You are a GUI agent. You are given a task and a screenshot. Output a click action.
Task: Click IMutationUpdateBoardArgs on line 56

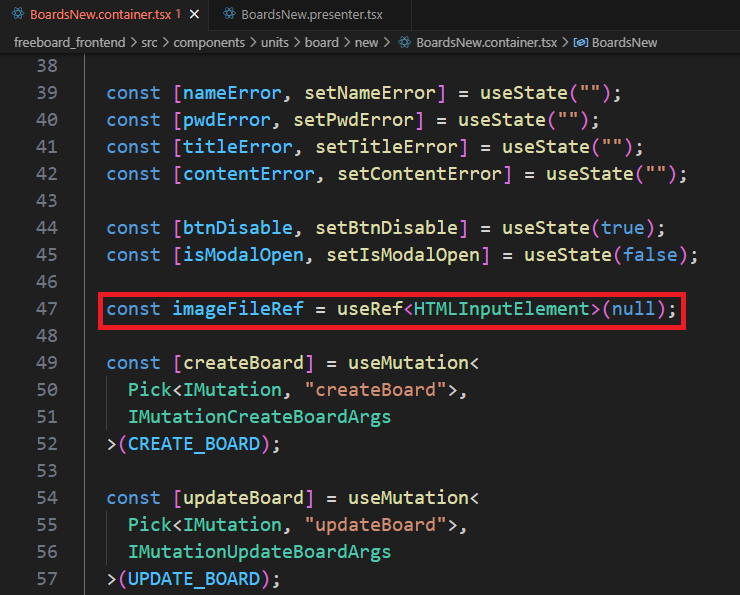click(260, 552)
